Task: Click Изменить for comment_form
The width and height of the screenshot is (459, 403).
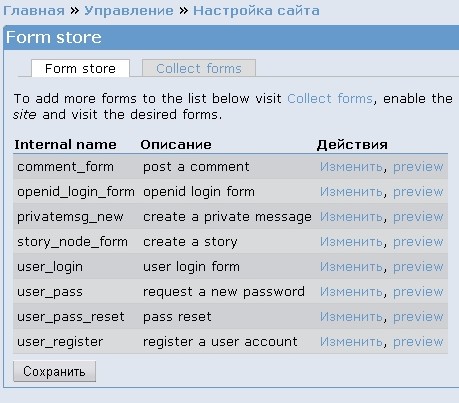Action: [x=351, y=167]
